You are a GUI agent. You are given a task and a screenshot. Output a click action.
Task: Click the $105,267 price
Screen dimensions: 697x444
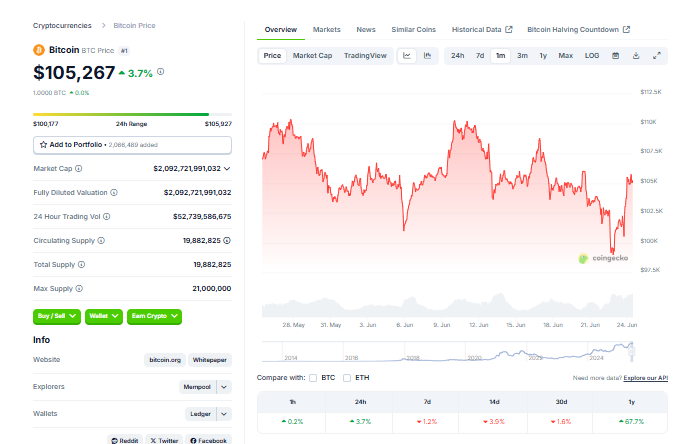point(74,73)
